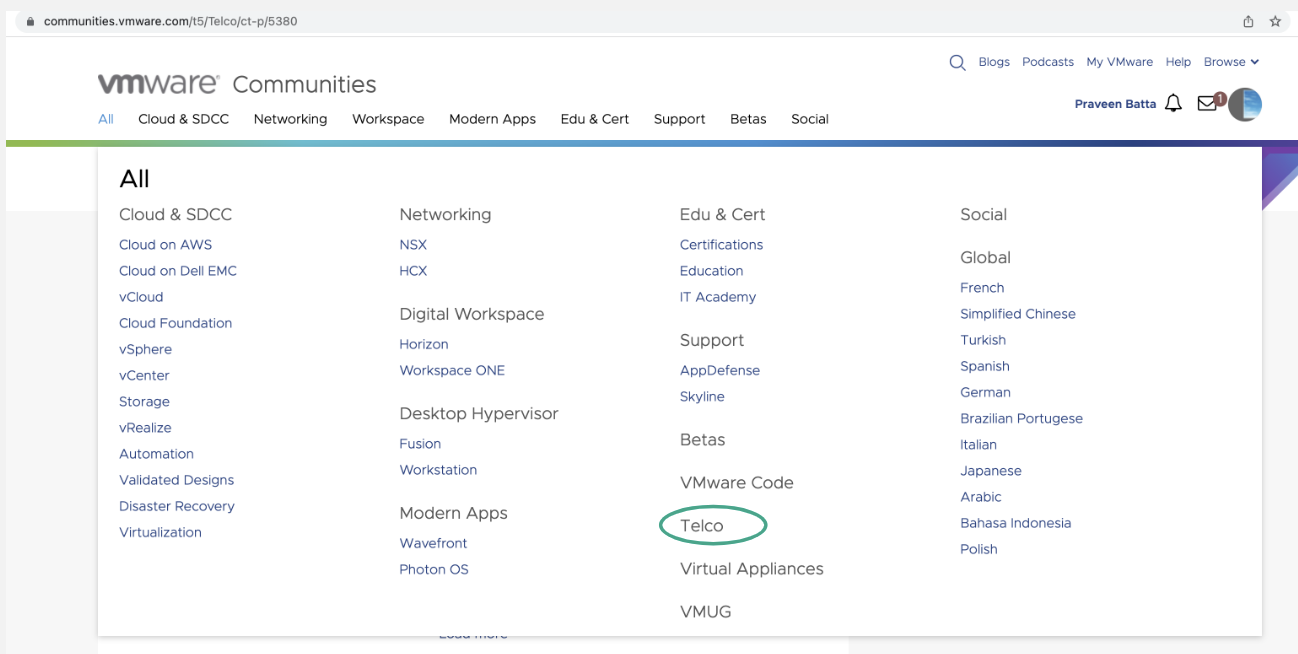Screen dimensions: 1298x654
Task: Open Cloud on AWS link
Action: tap(165, 245)
